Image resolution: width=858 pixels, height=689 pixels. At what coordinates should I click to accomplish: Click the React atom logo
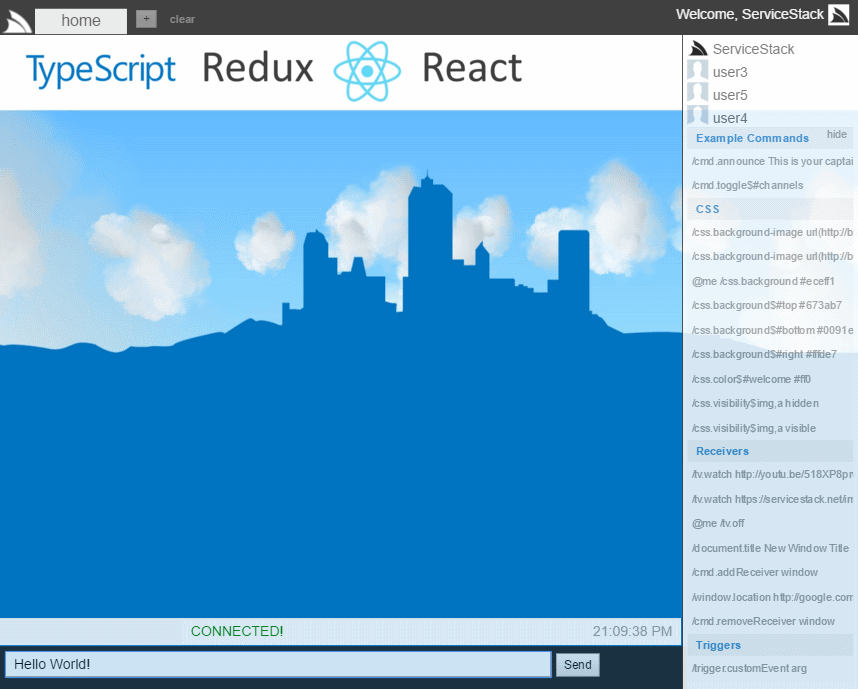[367, 71]
